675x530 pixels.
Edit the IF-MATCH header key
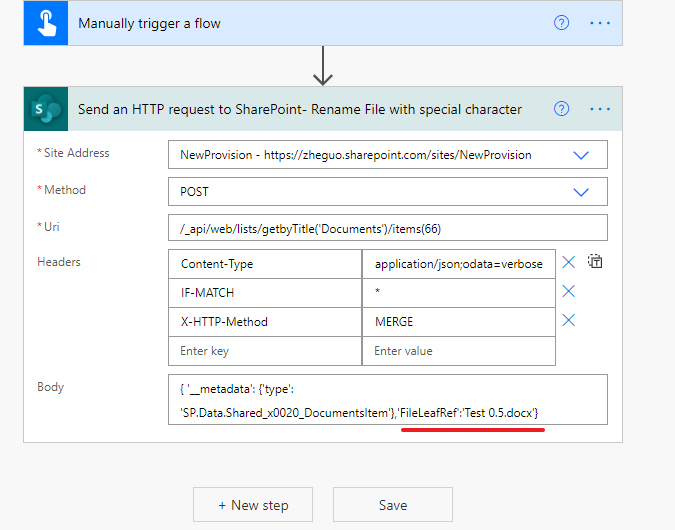tap(265, 293)
